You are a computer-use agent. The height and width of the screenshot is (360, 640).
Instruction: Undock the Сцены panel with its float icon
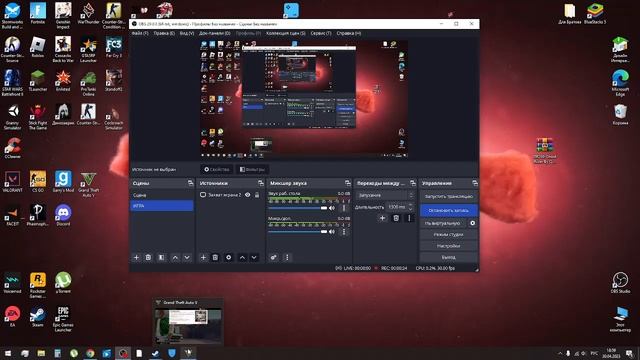(191, 183)
